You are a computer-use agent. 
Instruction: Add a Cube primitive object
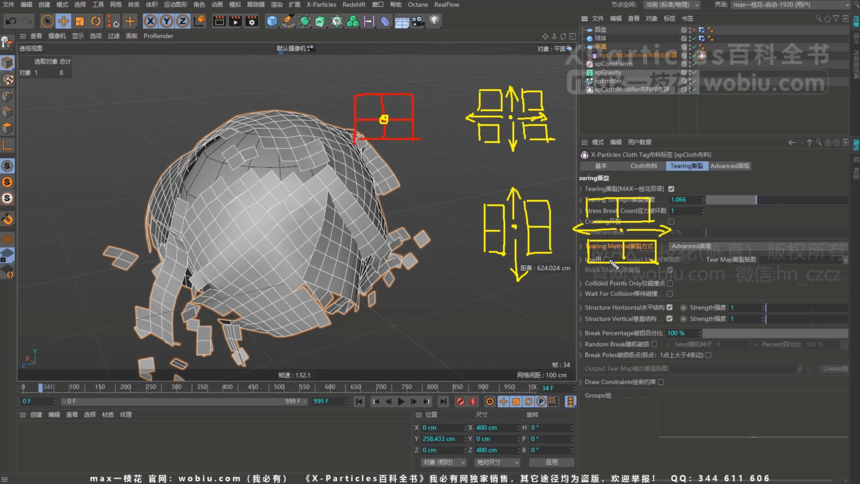pyautogui.click(x=272, y=21)
